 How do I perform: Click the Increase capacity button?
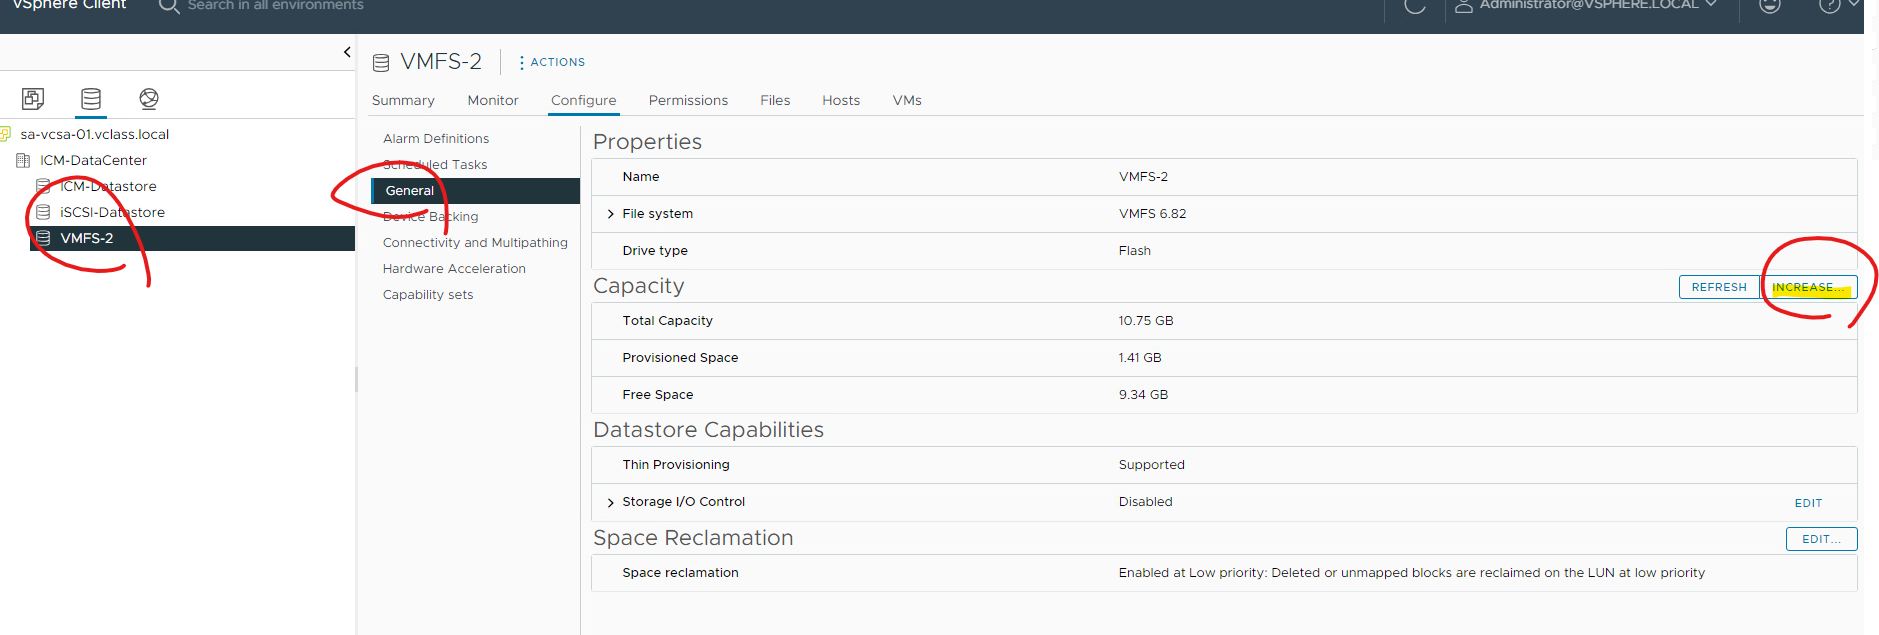pos(1809,287)
